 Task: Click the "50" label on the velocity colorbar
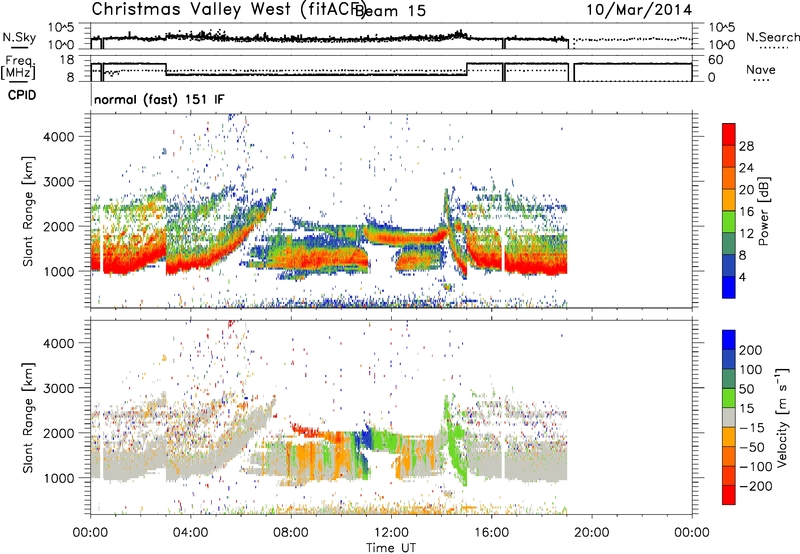[746, 389]
